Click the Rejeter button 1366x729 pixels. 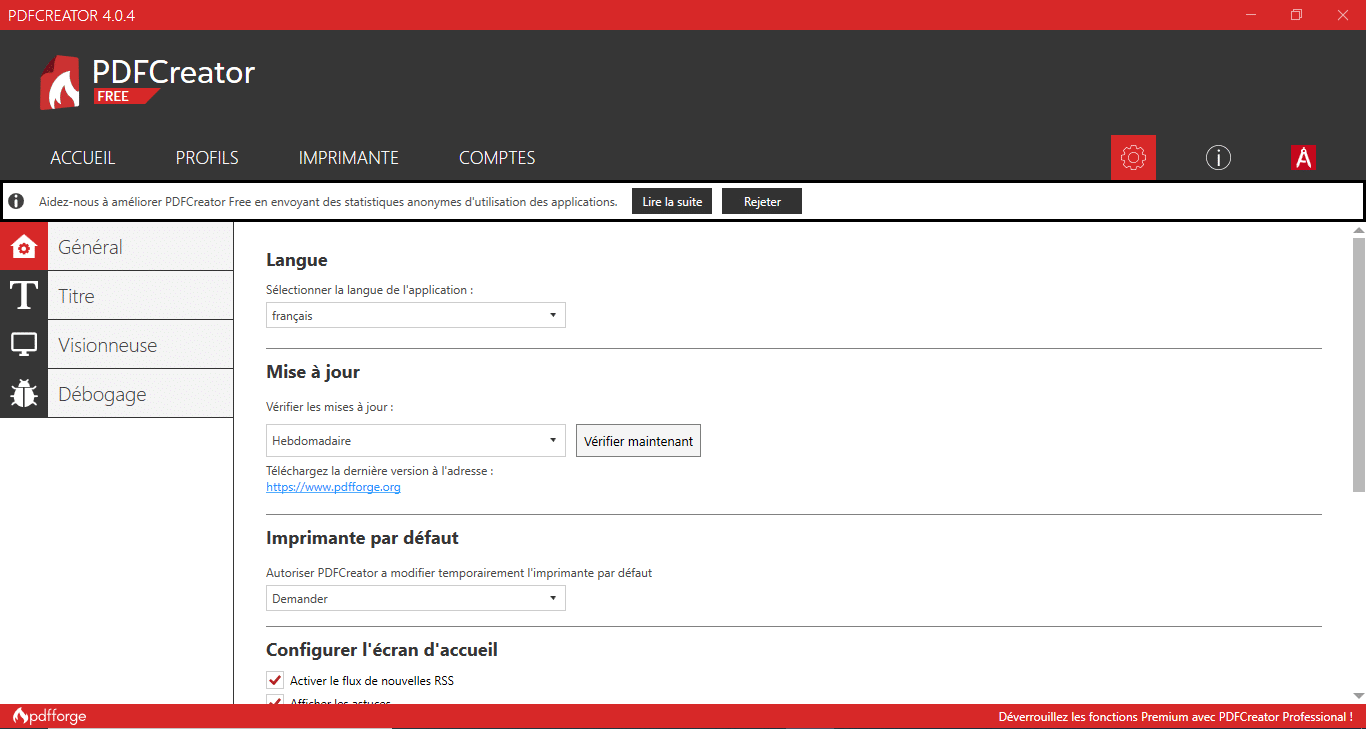762,201
